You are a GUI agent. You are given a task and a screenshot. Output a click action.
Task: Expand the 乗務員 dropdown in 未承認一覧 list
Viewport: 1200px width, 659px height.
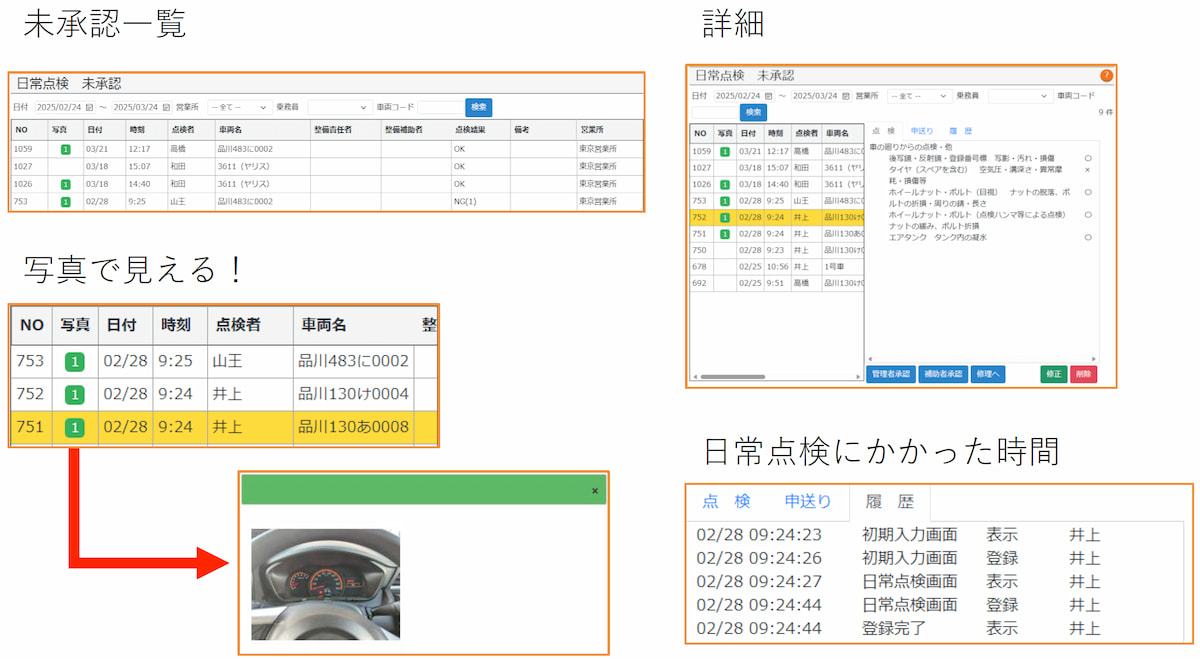coord(339,107)
